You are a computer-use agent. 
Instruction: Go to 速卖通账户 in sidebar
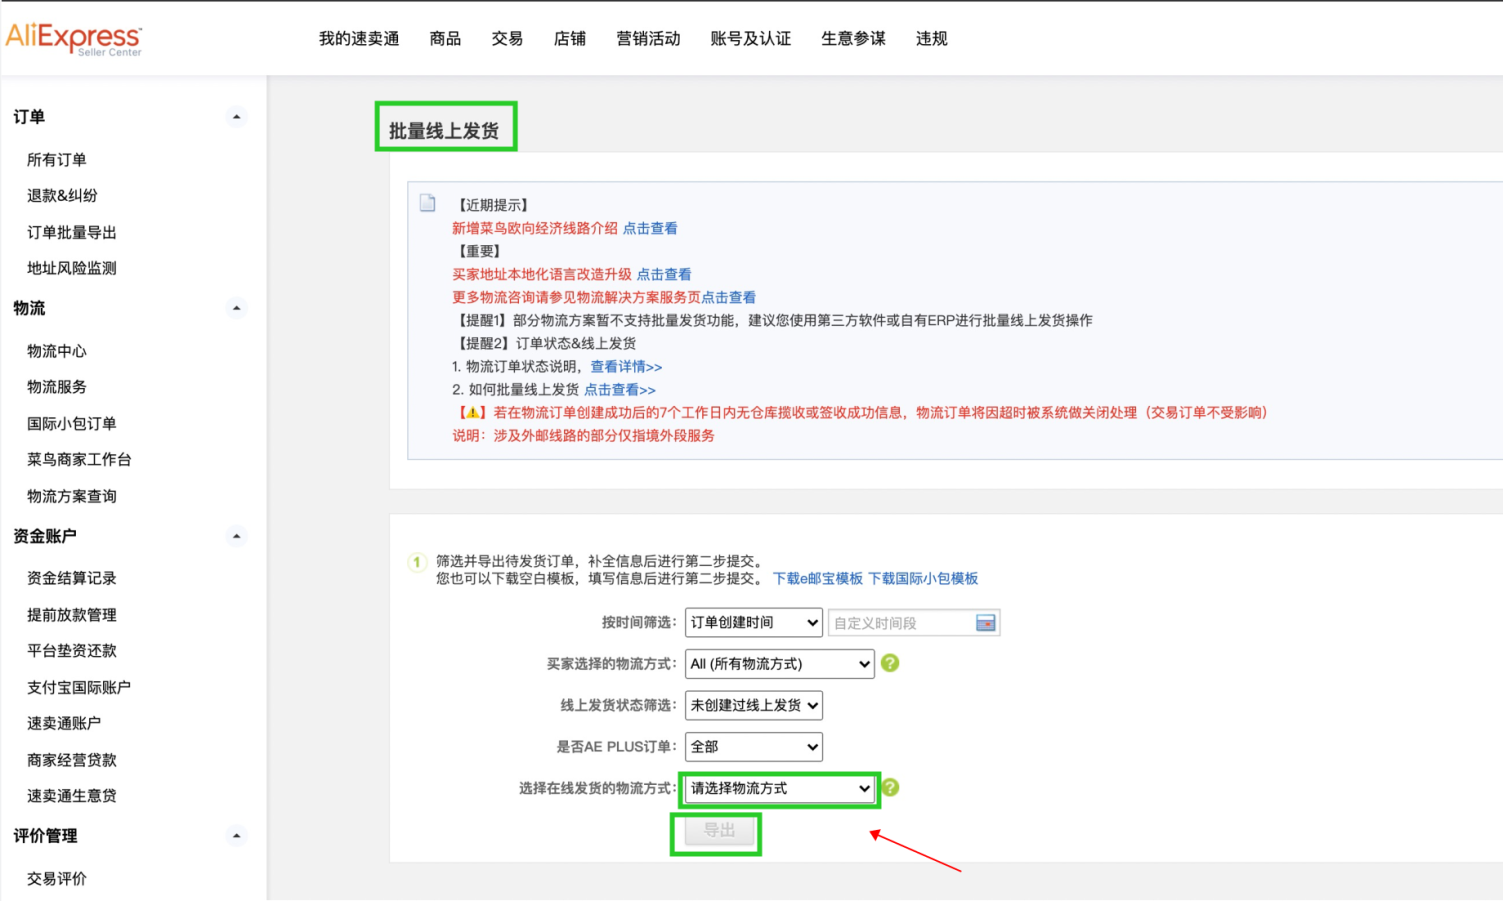tap(64, 724)
